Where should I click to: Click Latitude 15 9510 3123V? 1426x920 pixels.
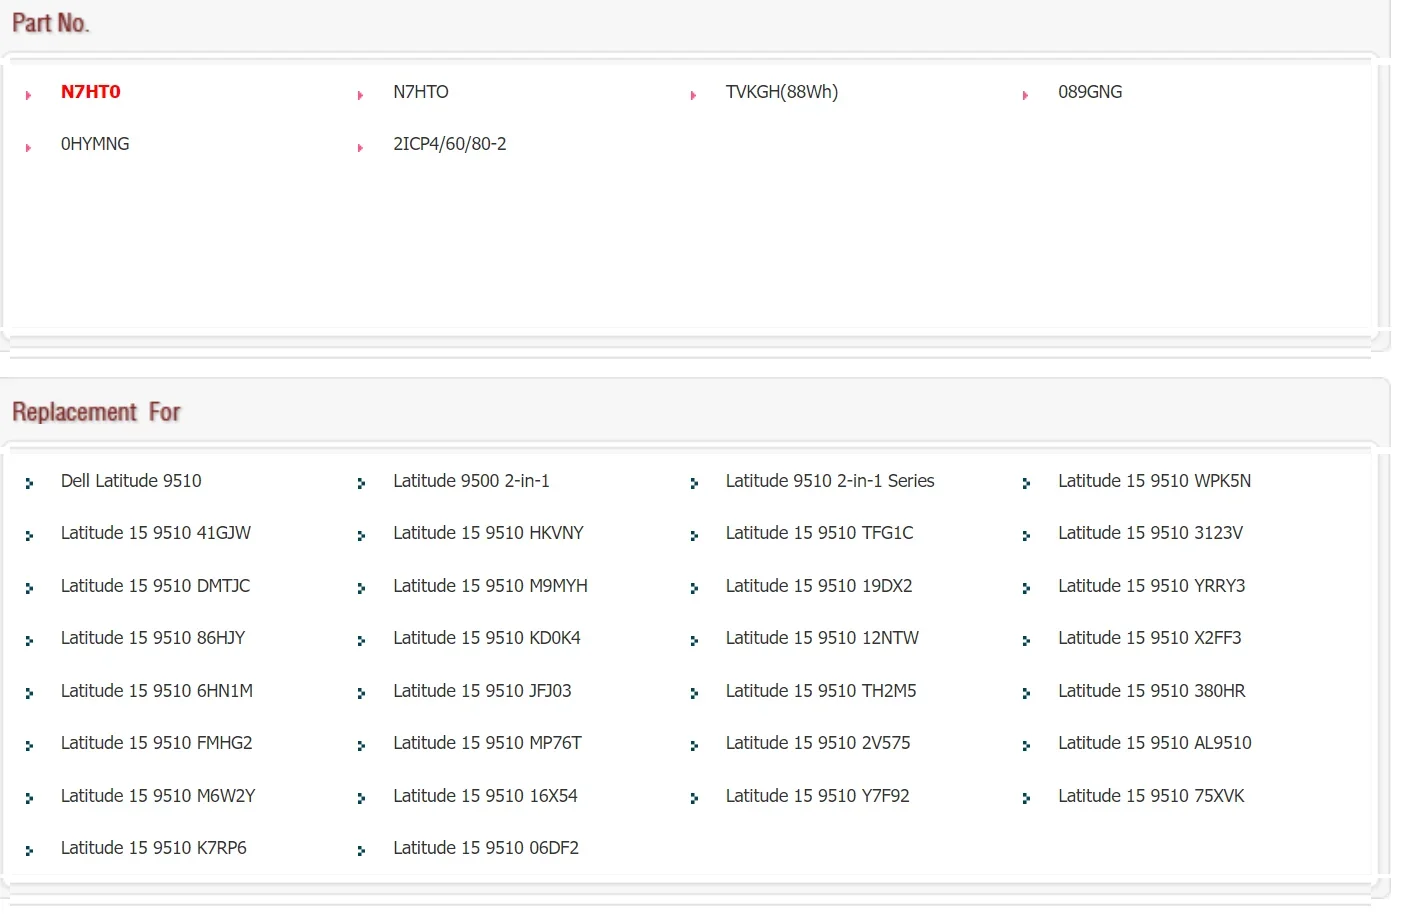tap(1151, 533)
